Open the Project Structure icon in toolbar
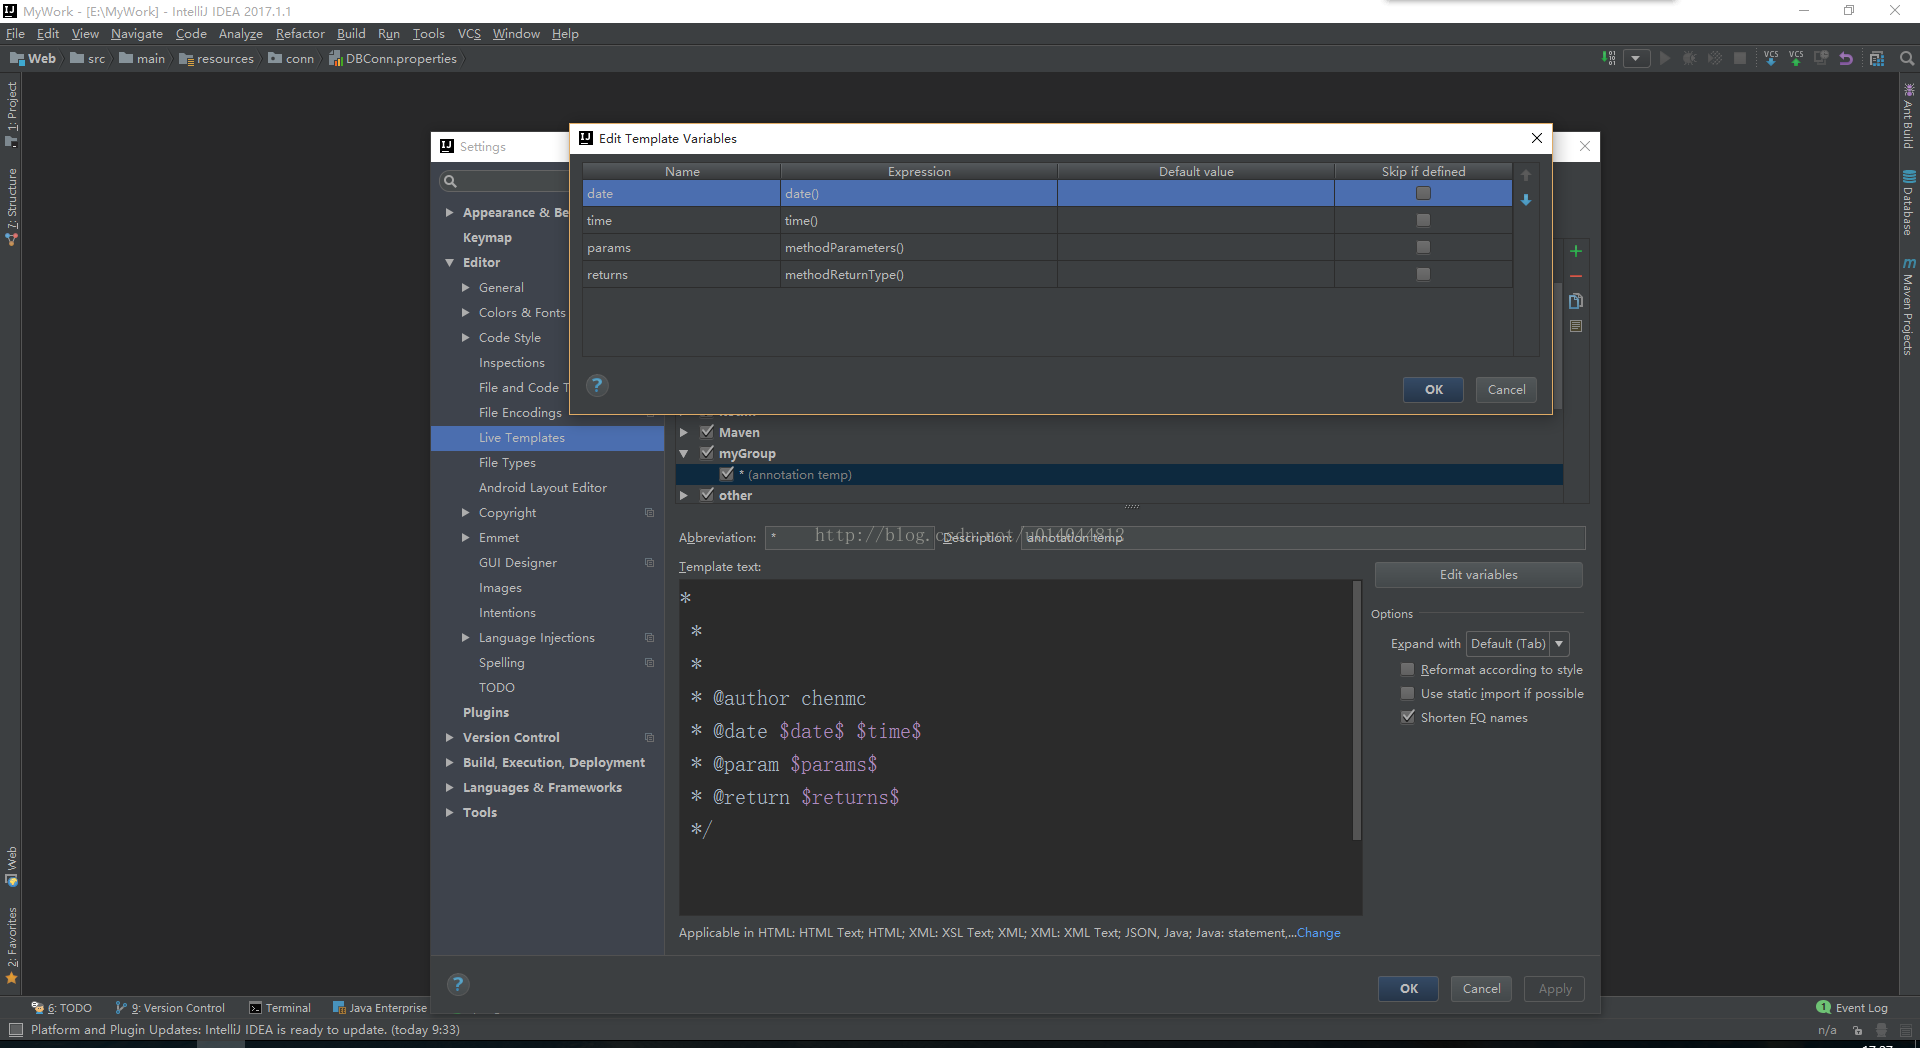Screen dimensions: 1920x1048 coord(1877,58)
